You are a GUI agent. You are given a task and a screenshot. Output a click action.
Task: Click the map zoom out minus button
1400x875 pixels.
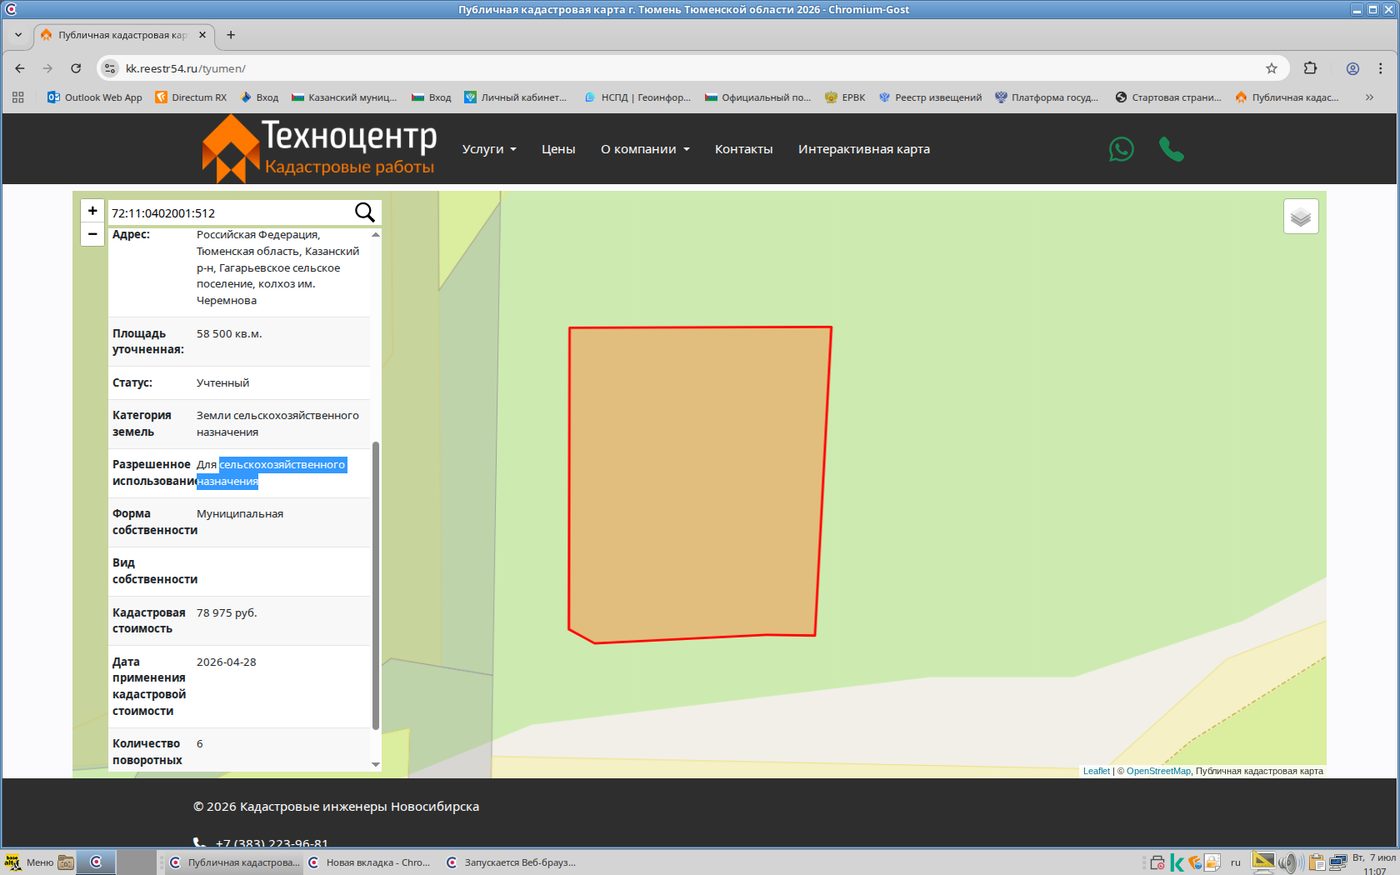point(93,234)
